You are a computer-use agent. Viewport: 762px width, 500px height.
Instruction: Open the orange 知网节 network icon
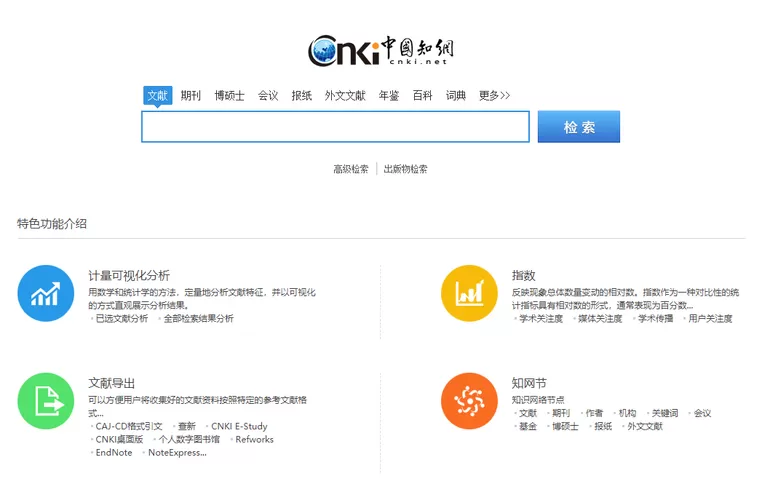[469, 401]
